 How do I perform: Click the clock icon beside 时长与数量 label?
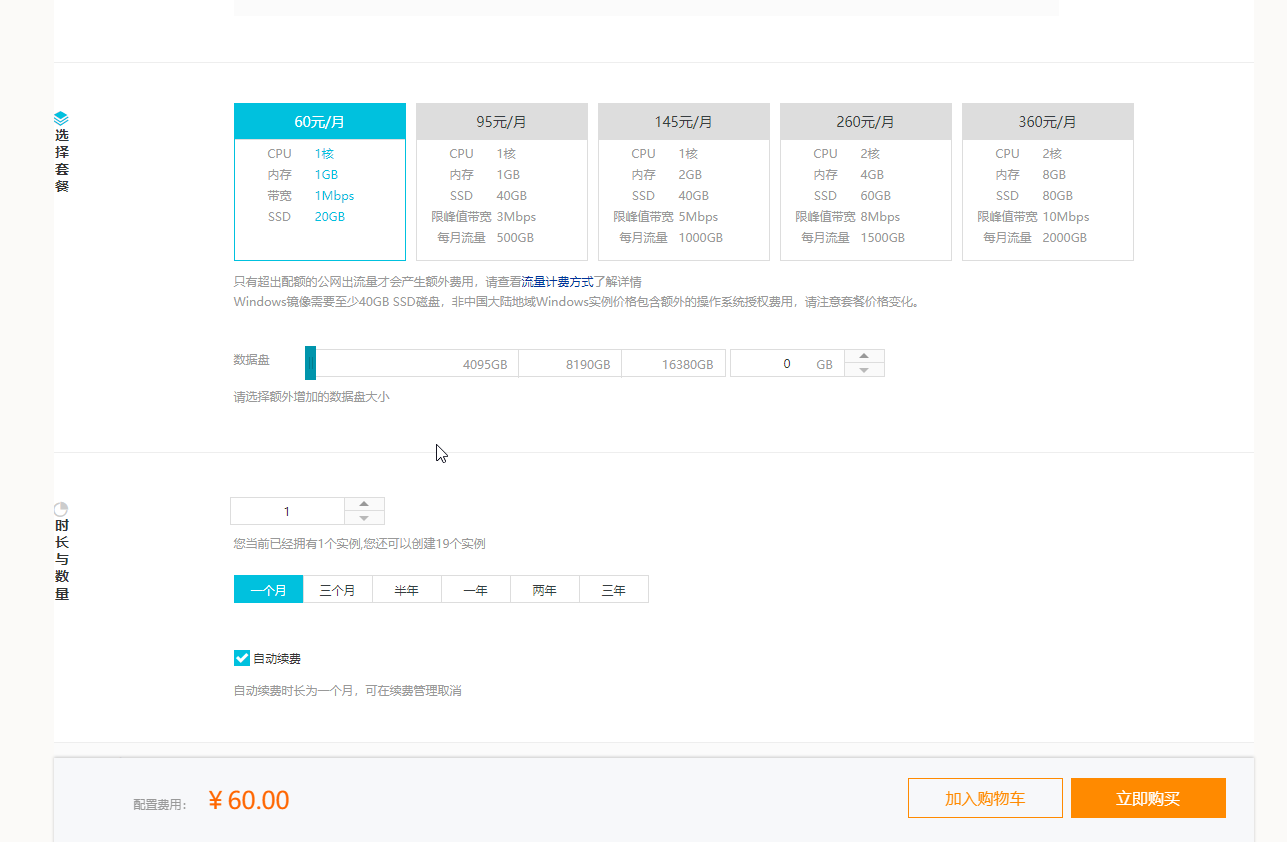[x=61, y=508]
